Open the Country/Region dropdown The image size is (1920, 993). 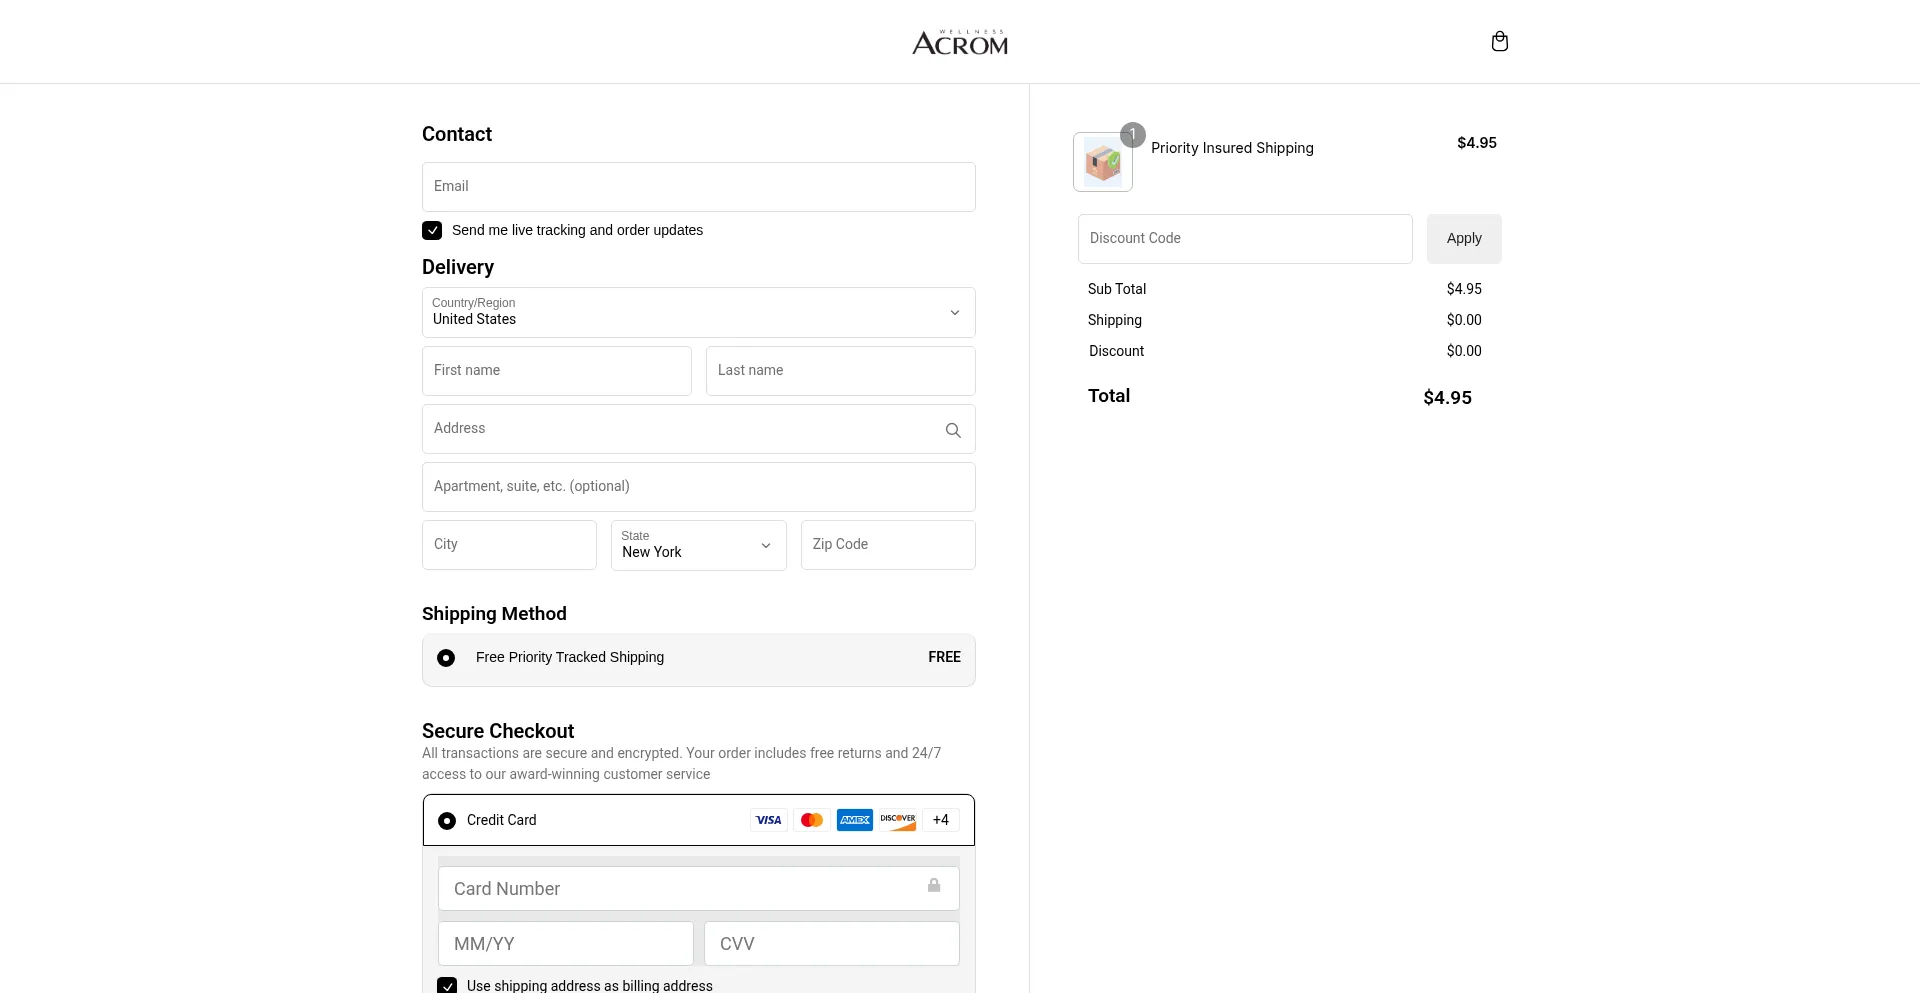click(x=699, y=313)
